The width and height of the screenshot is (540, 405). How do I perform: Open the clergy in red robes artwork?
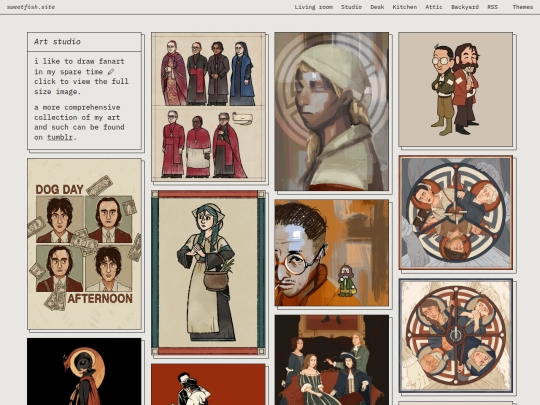pos(208,107)
